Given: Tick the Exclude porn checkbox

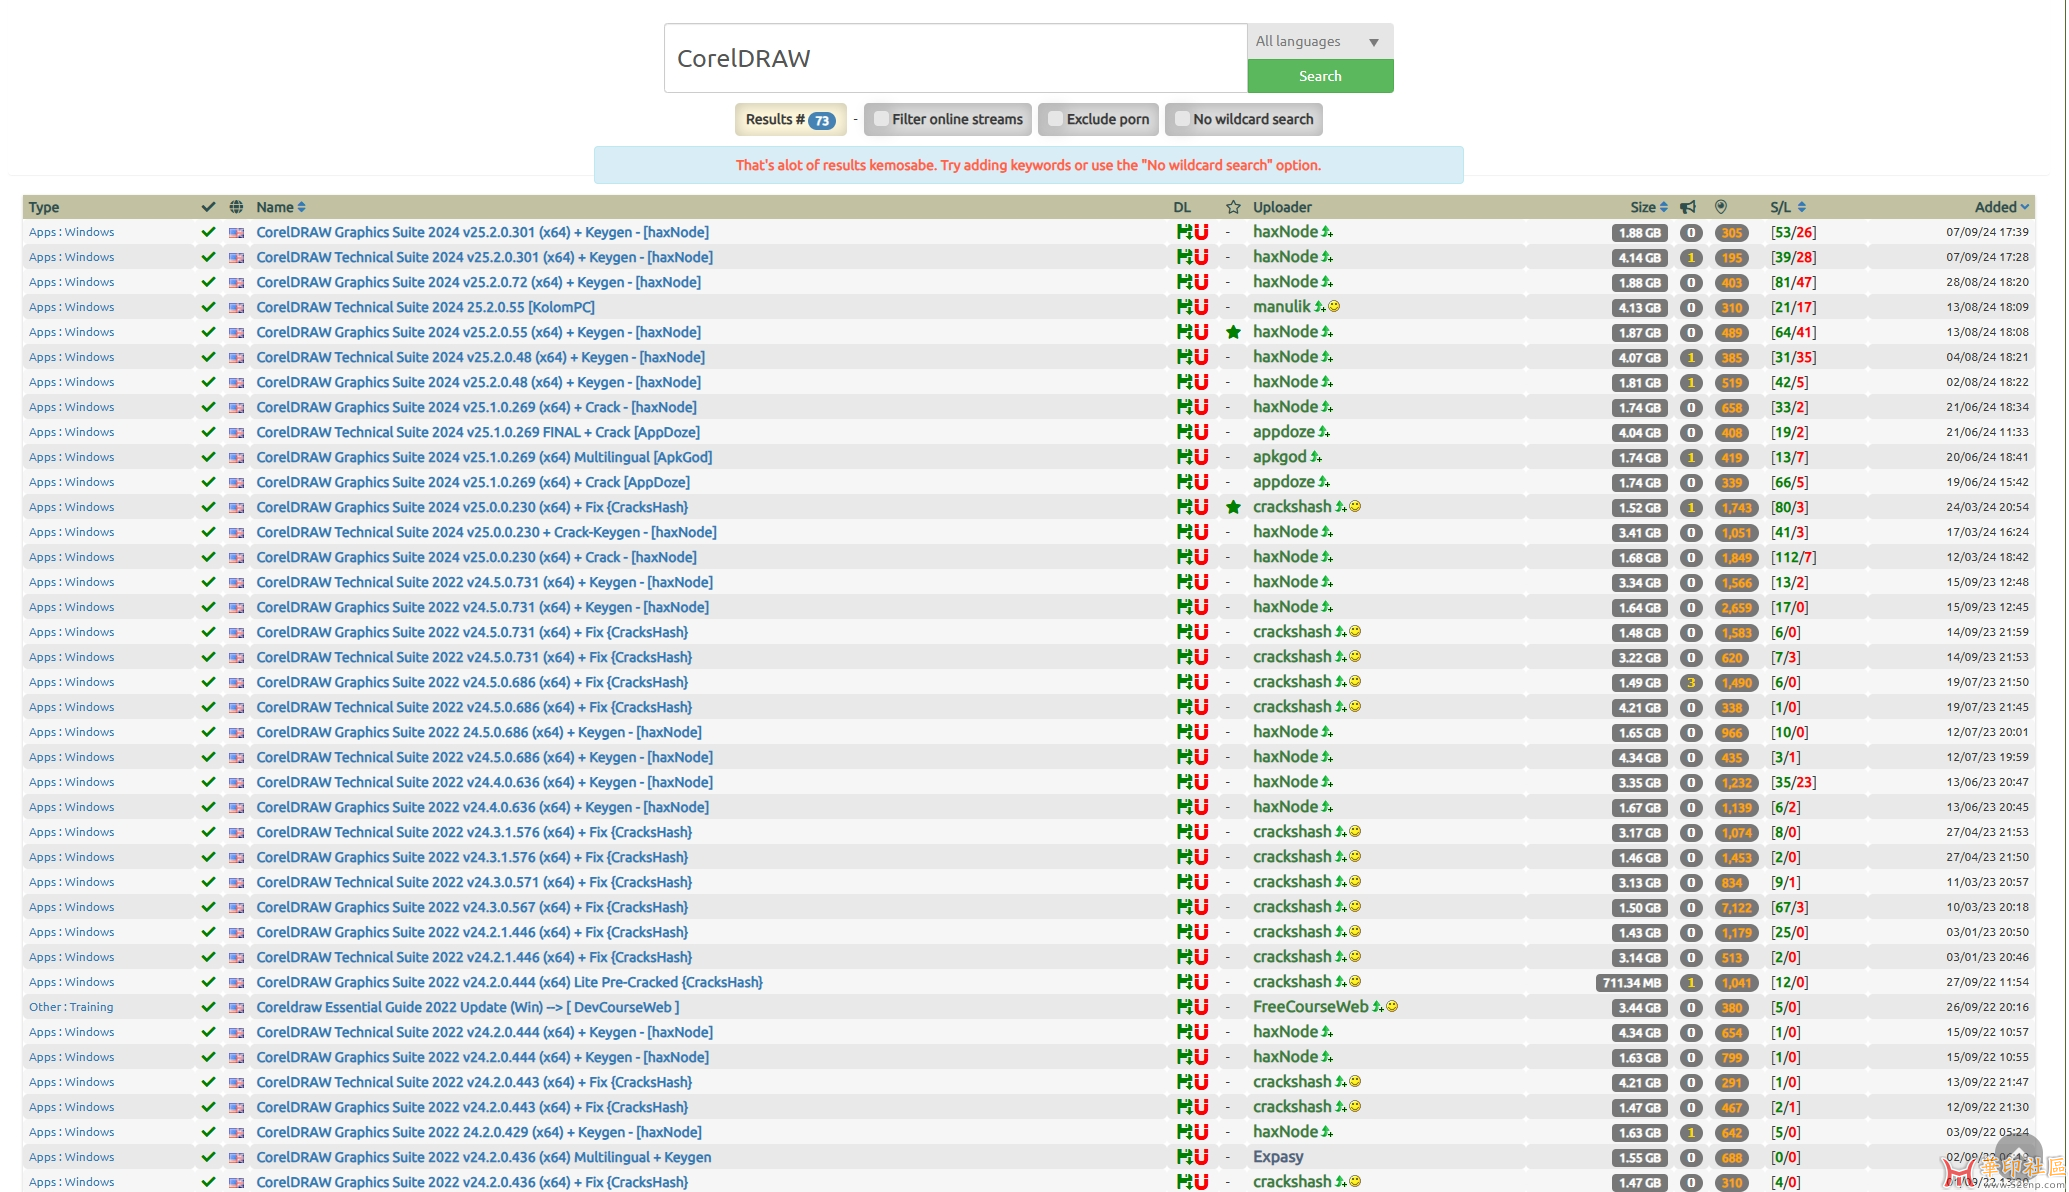Looking at the screenshot, I should tap(1055, 119).
